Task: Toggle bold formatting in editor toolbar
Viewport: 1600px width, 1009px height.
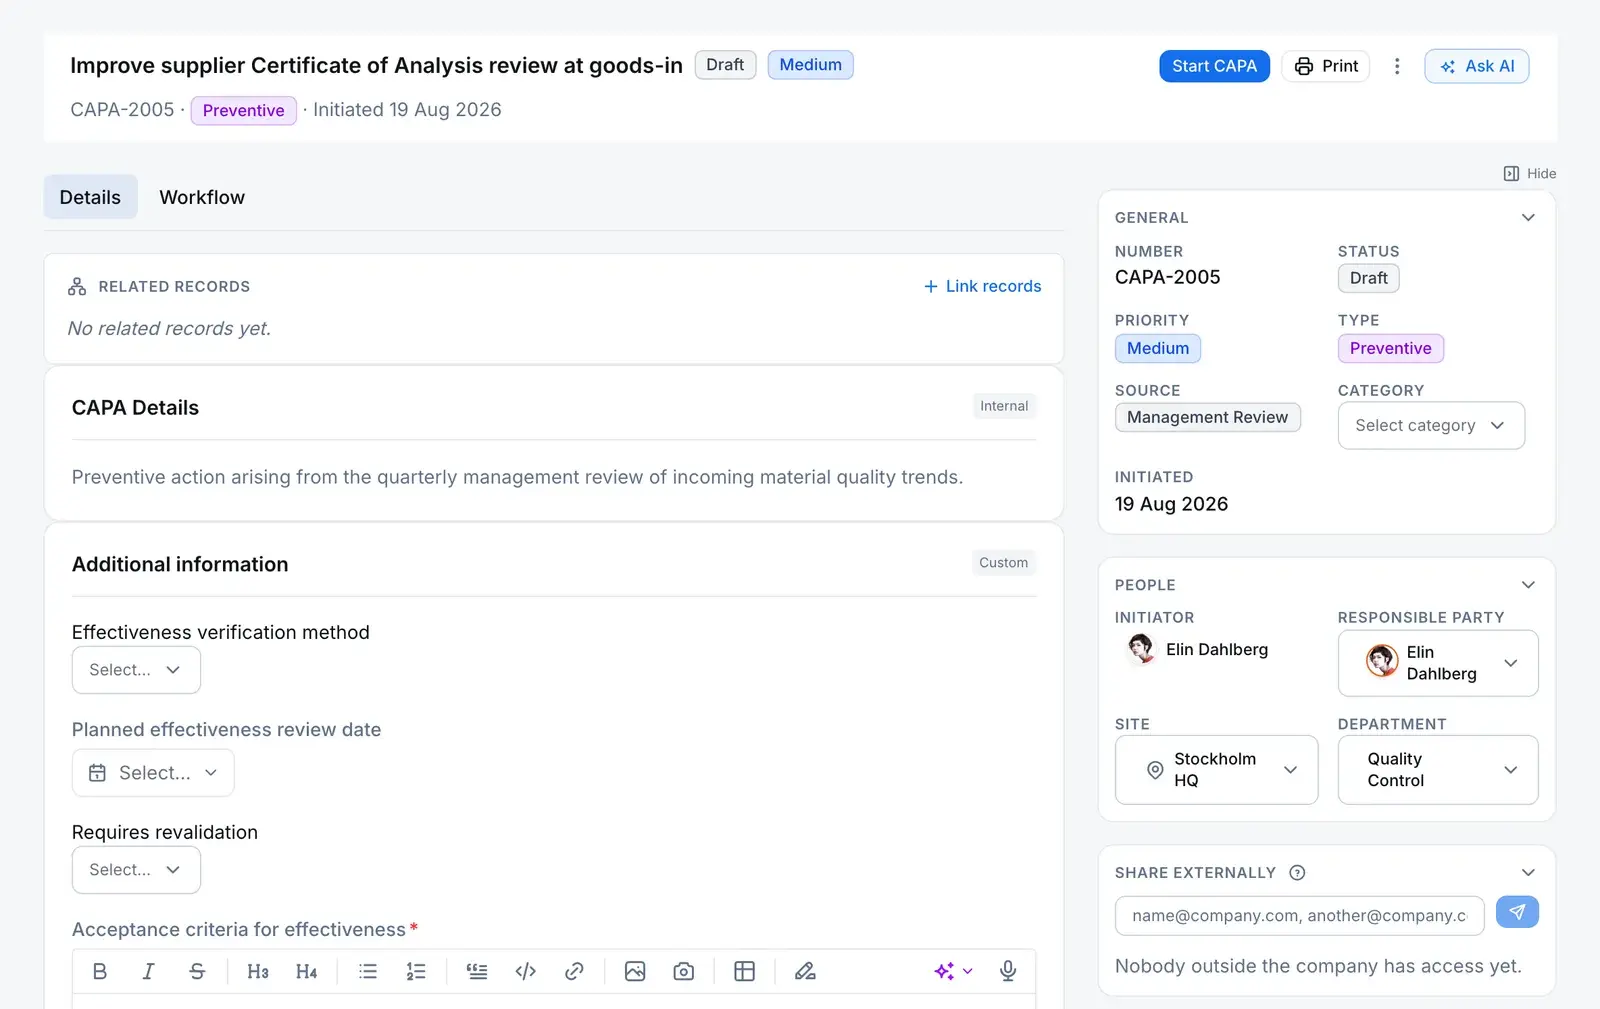Action: tap(100, 971)
